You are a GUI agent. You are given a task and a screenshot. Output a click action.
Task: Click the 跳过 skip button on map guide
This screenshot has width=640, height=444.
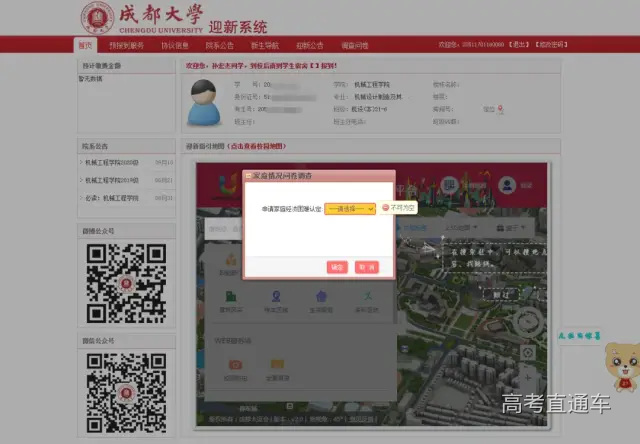click(501, 294)
